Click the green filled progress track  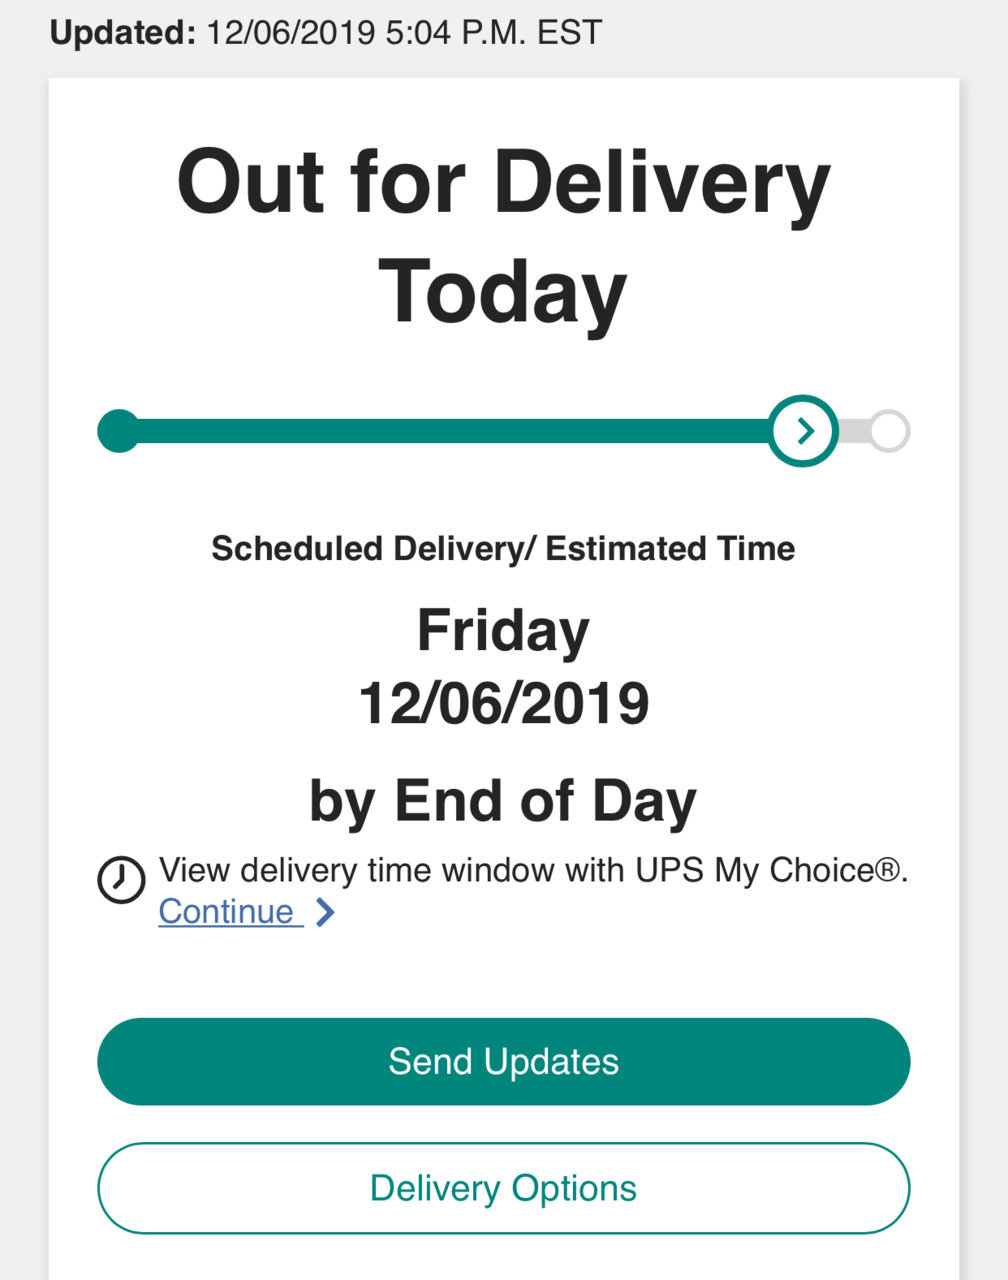tap(450, 431)
